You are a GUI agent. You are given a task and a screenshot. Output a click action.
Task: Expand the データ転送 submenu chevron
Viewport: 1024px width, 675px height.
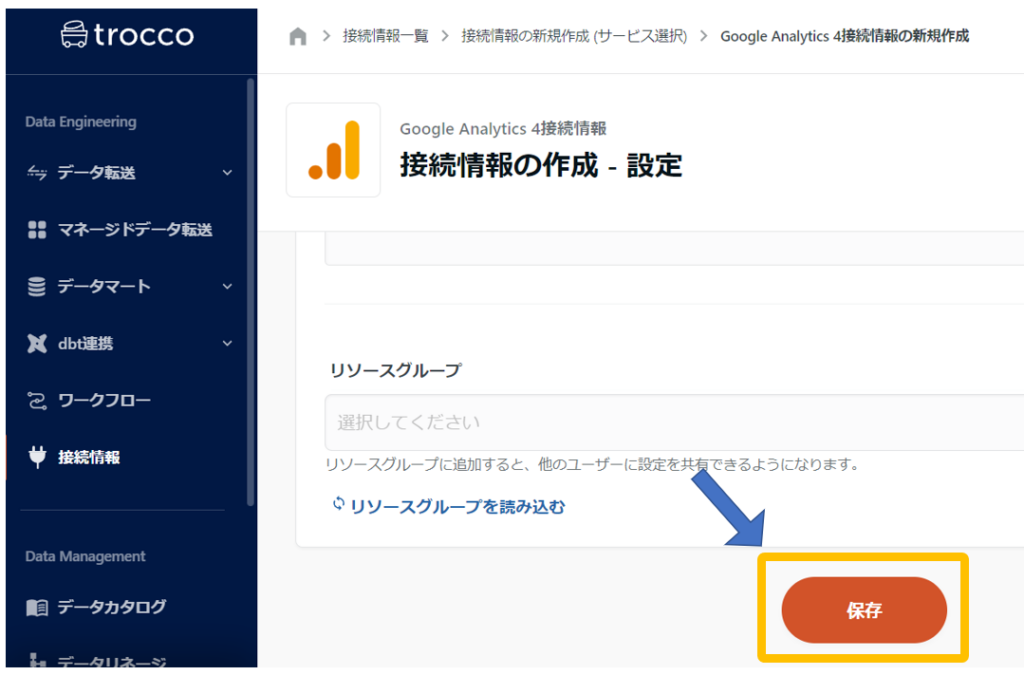tap(227, 173)
